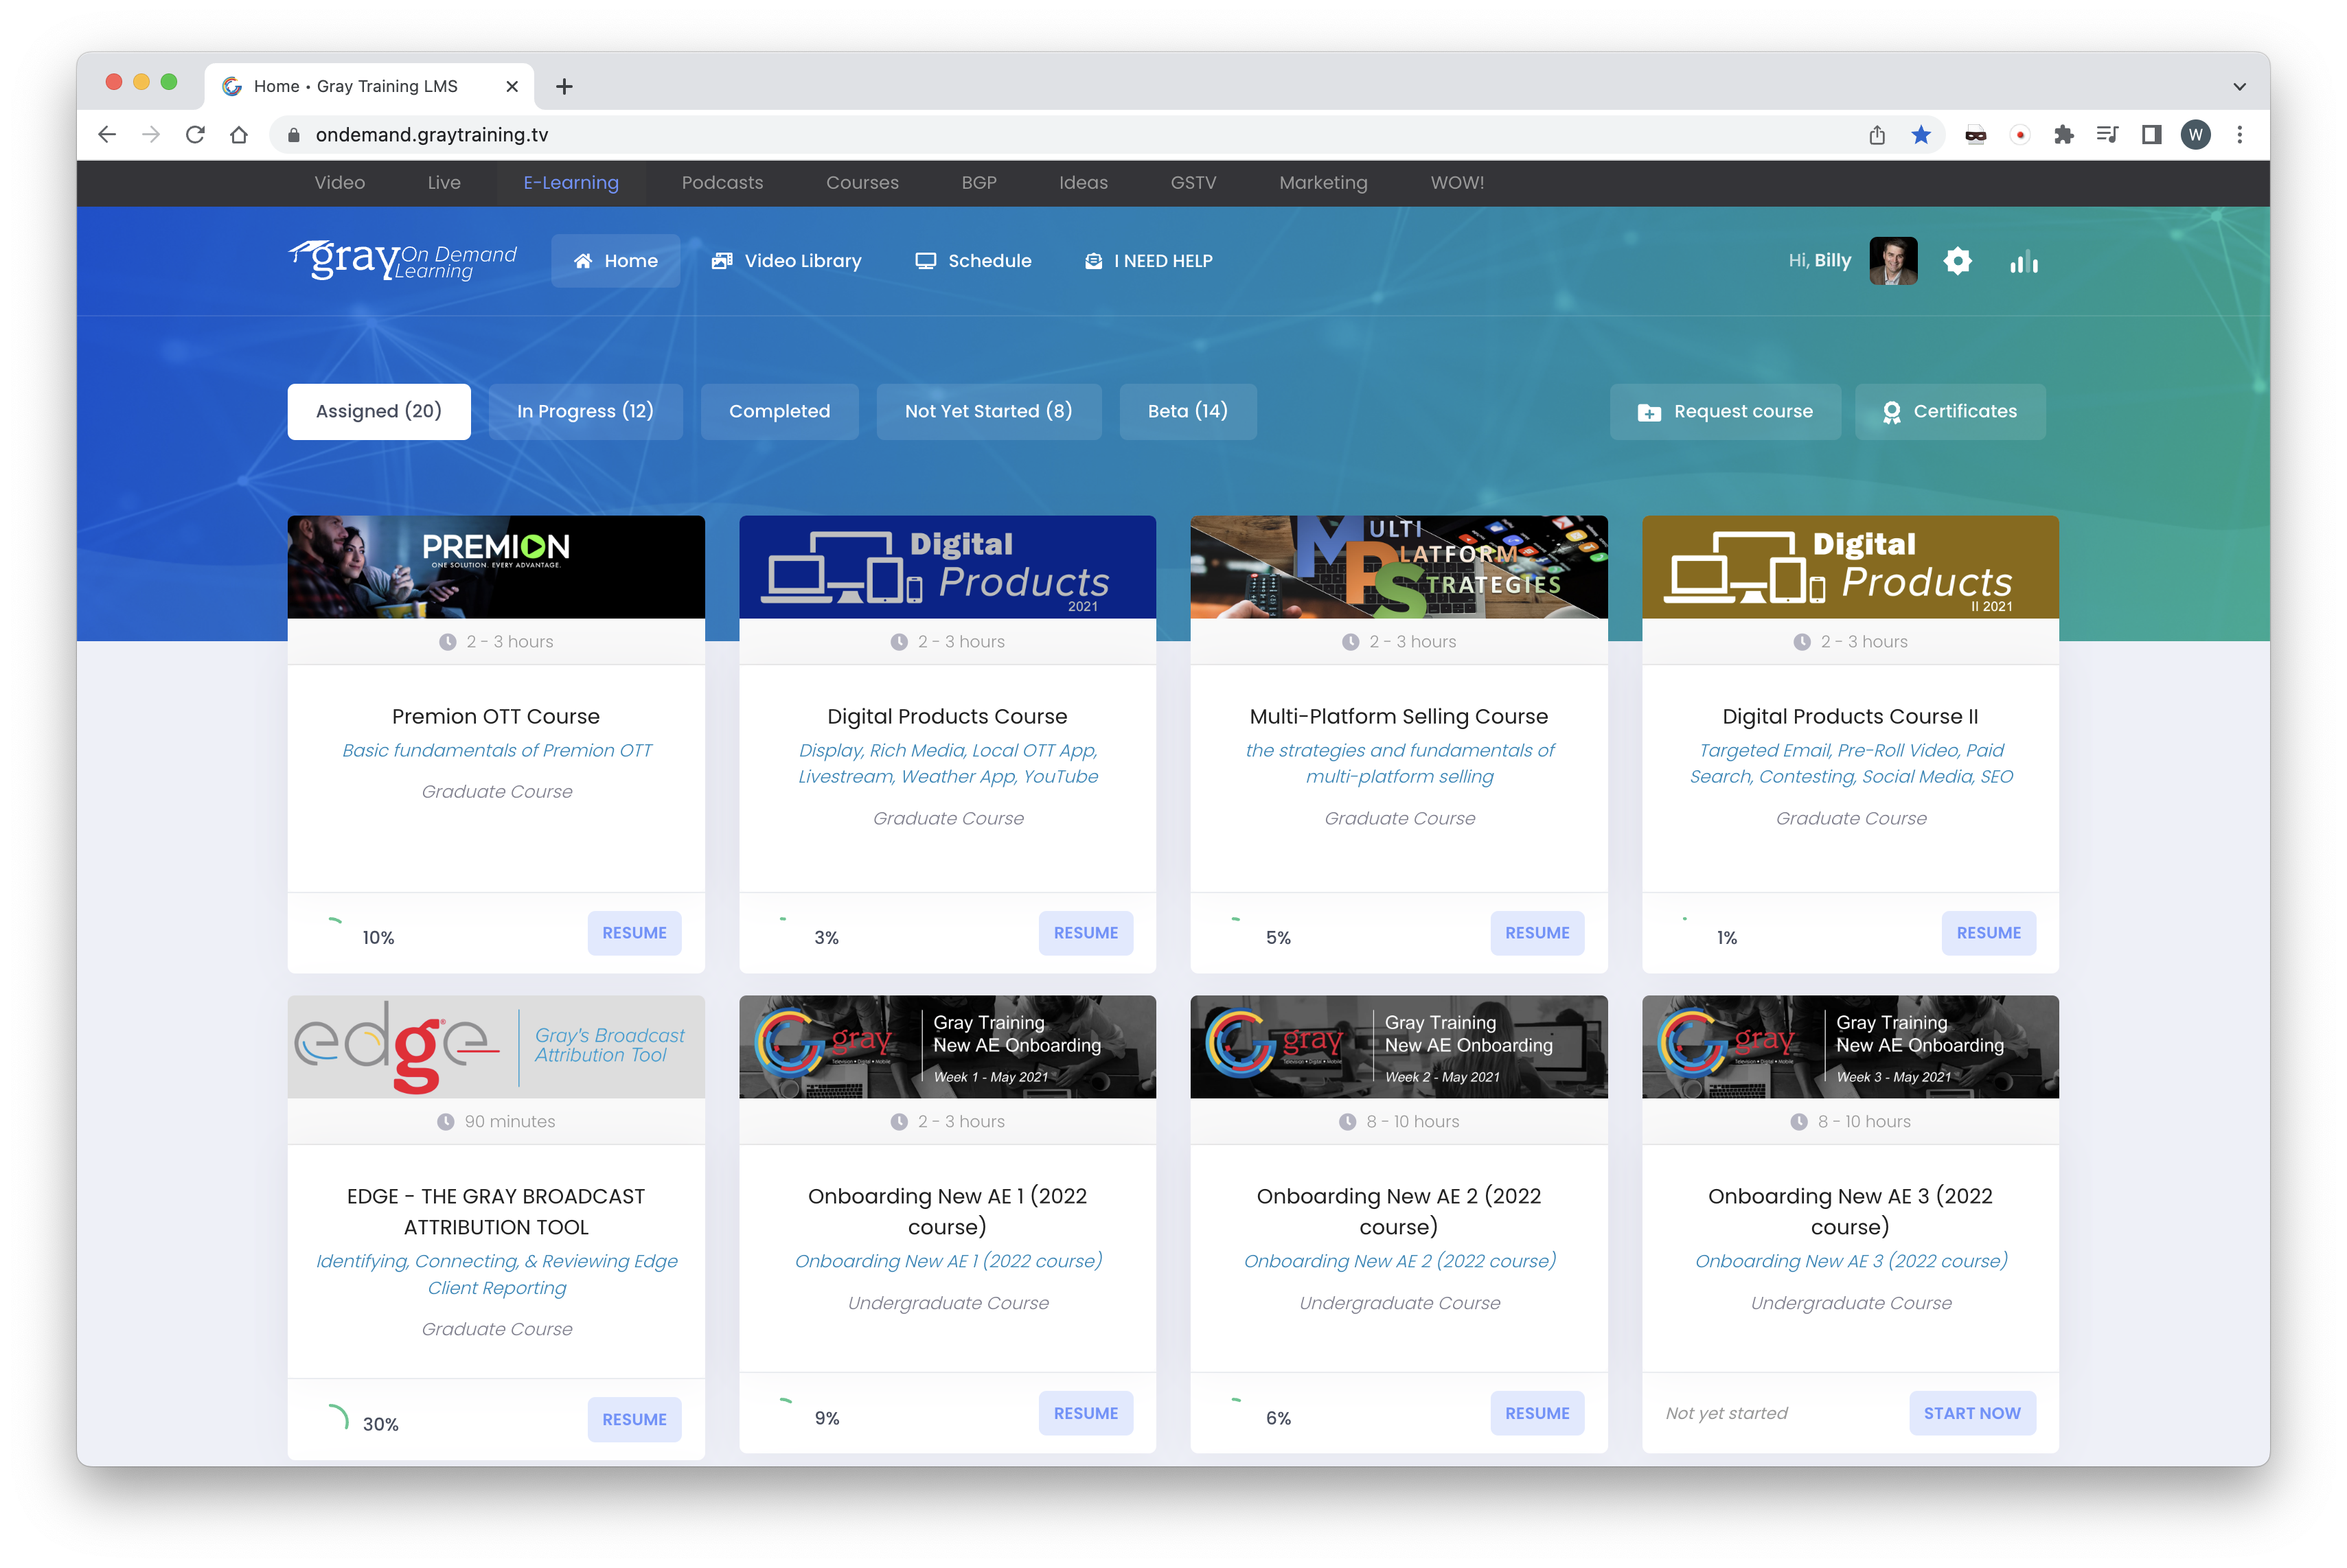Open the Podcasts top menu item
Viewport: 2347px width, 1568px height.
722,183
